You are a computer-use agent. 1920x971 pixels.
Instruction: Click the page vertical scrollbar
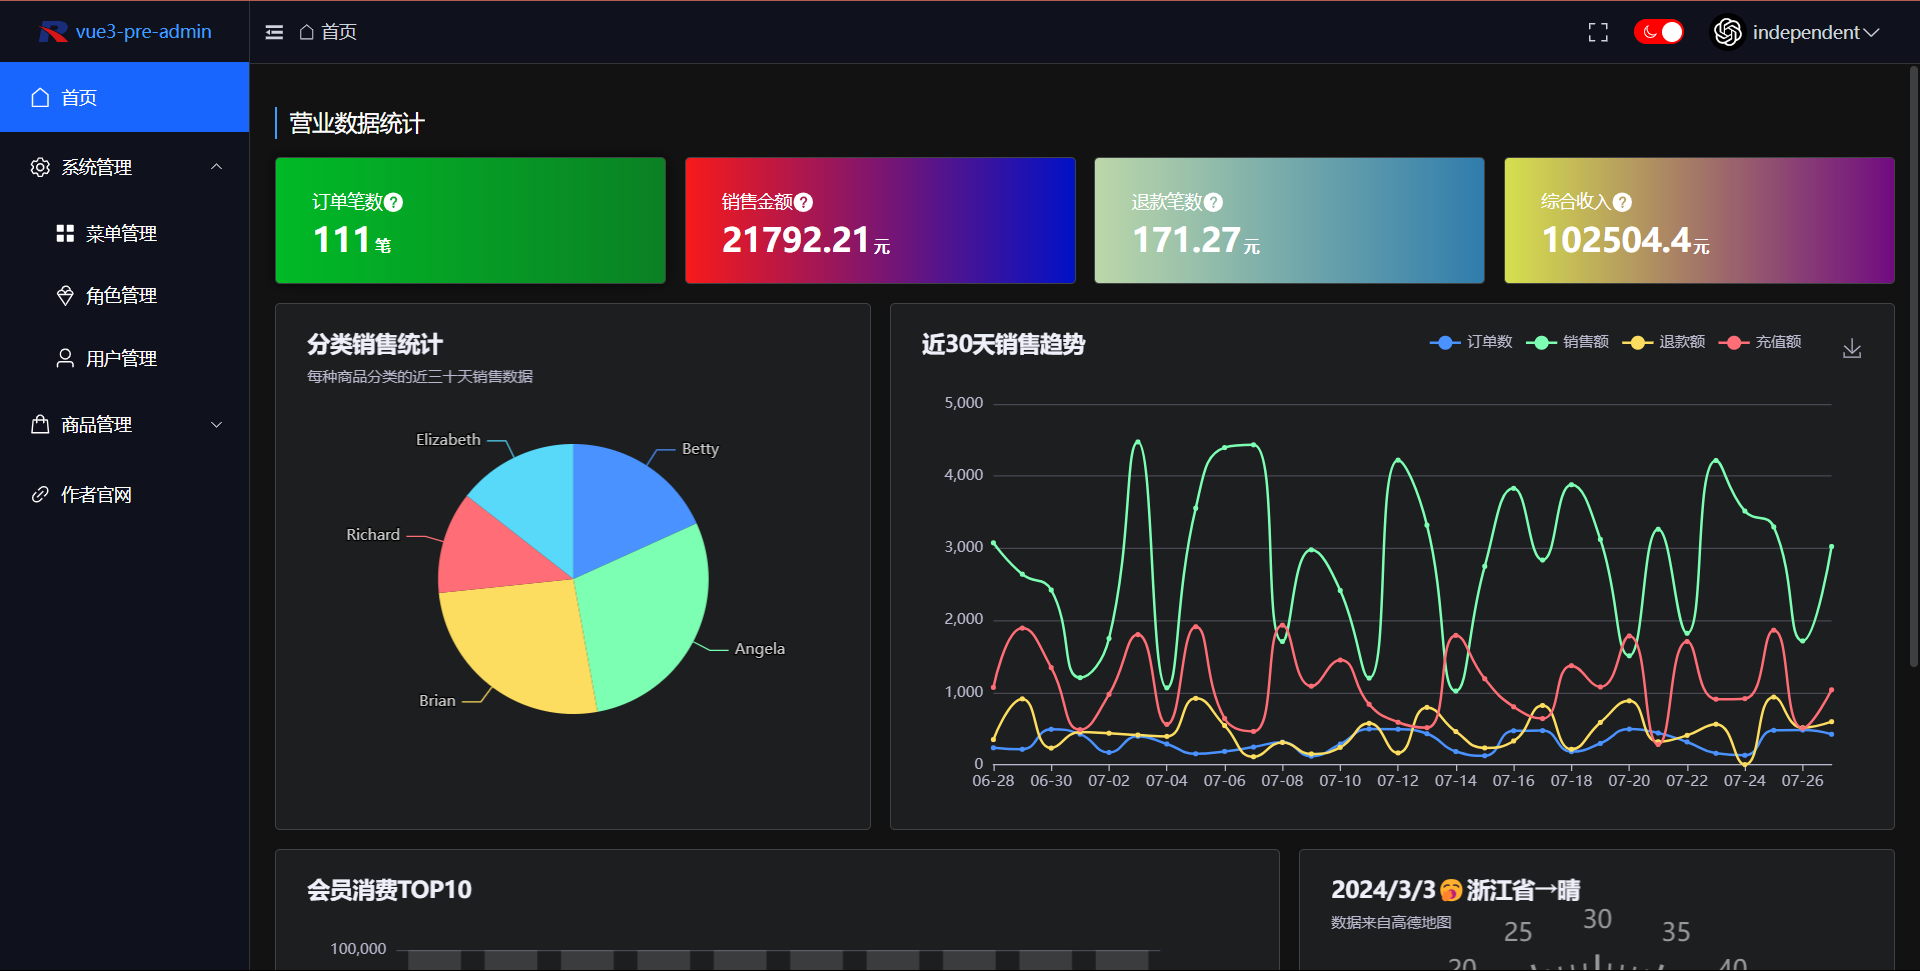(1913, 365)
